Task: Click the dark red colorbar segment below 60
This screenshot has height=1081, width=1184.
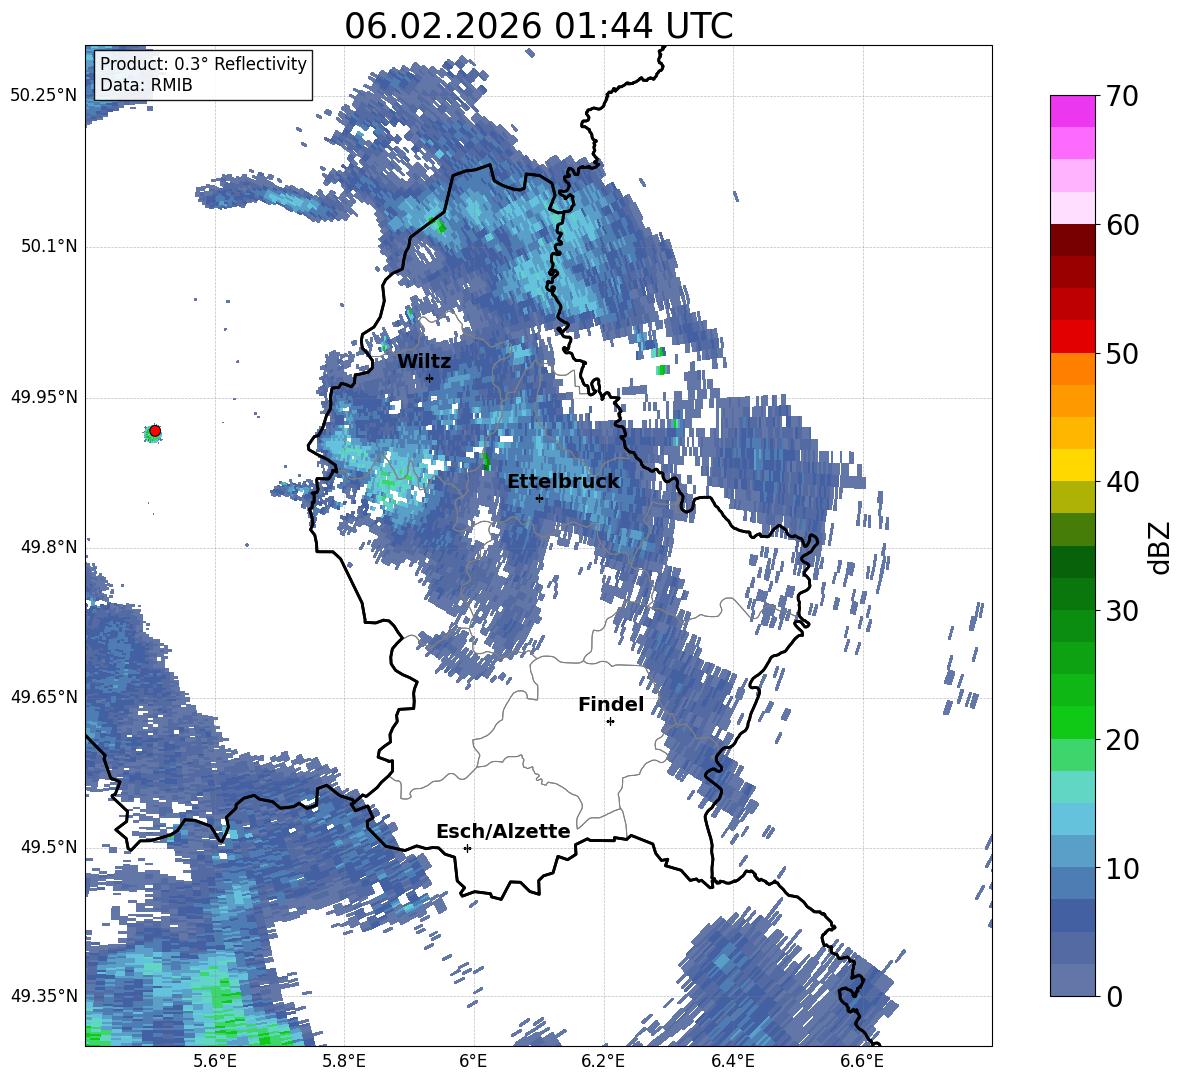Action: (1072, 240)
